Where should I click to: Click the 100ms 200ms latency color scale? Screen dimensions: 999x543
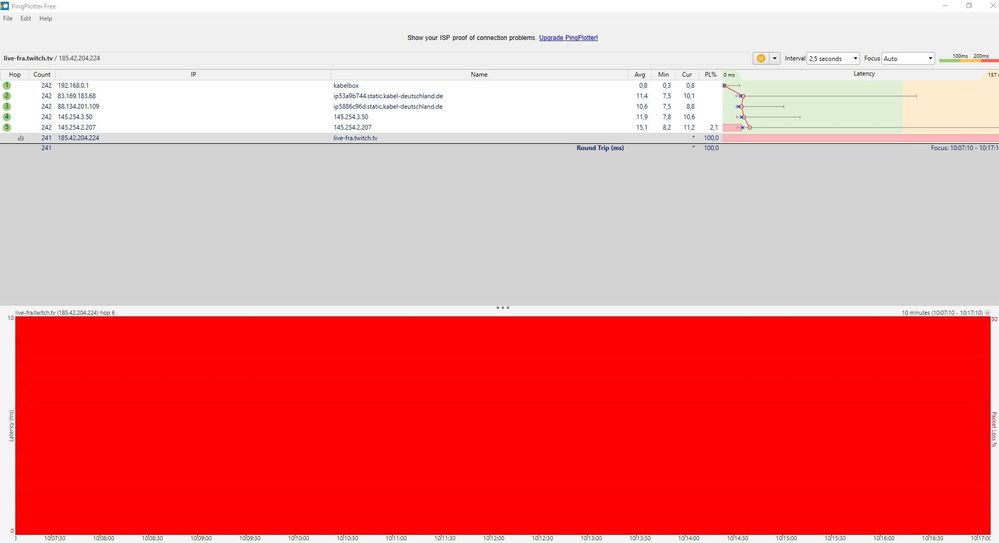[969, 58]
